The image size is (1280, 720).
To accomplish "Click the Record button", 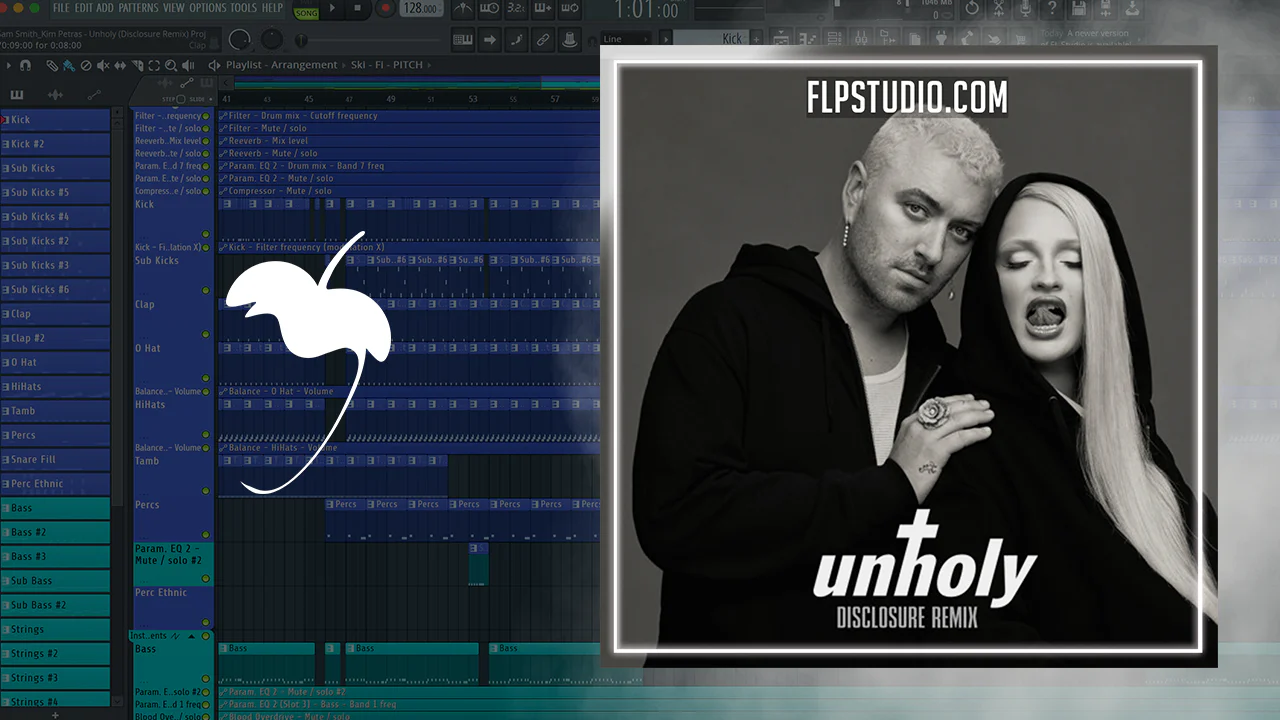I will 385,9.
